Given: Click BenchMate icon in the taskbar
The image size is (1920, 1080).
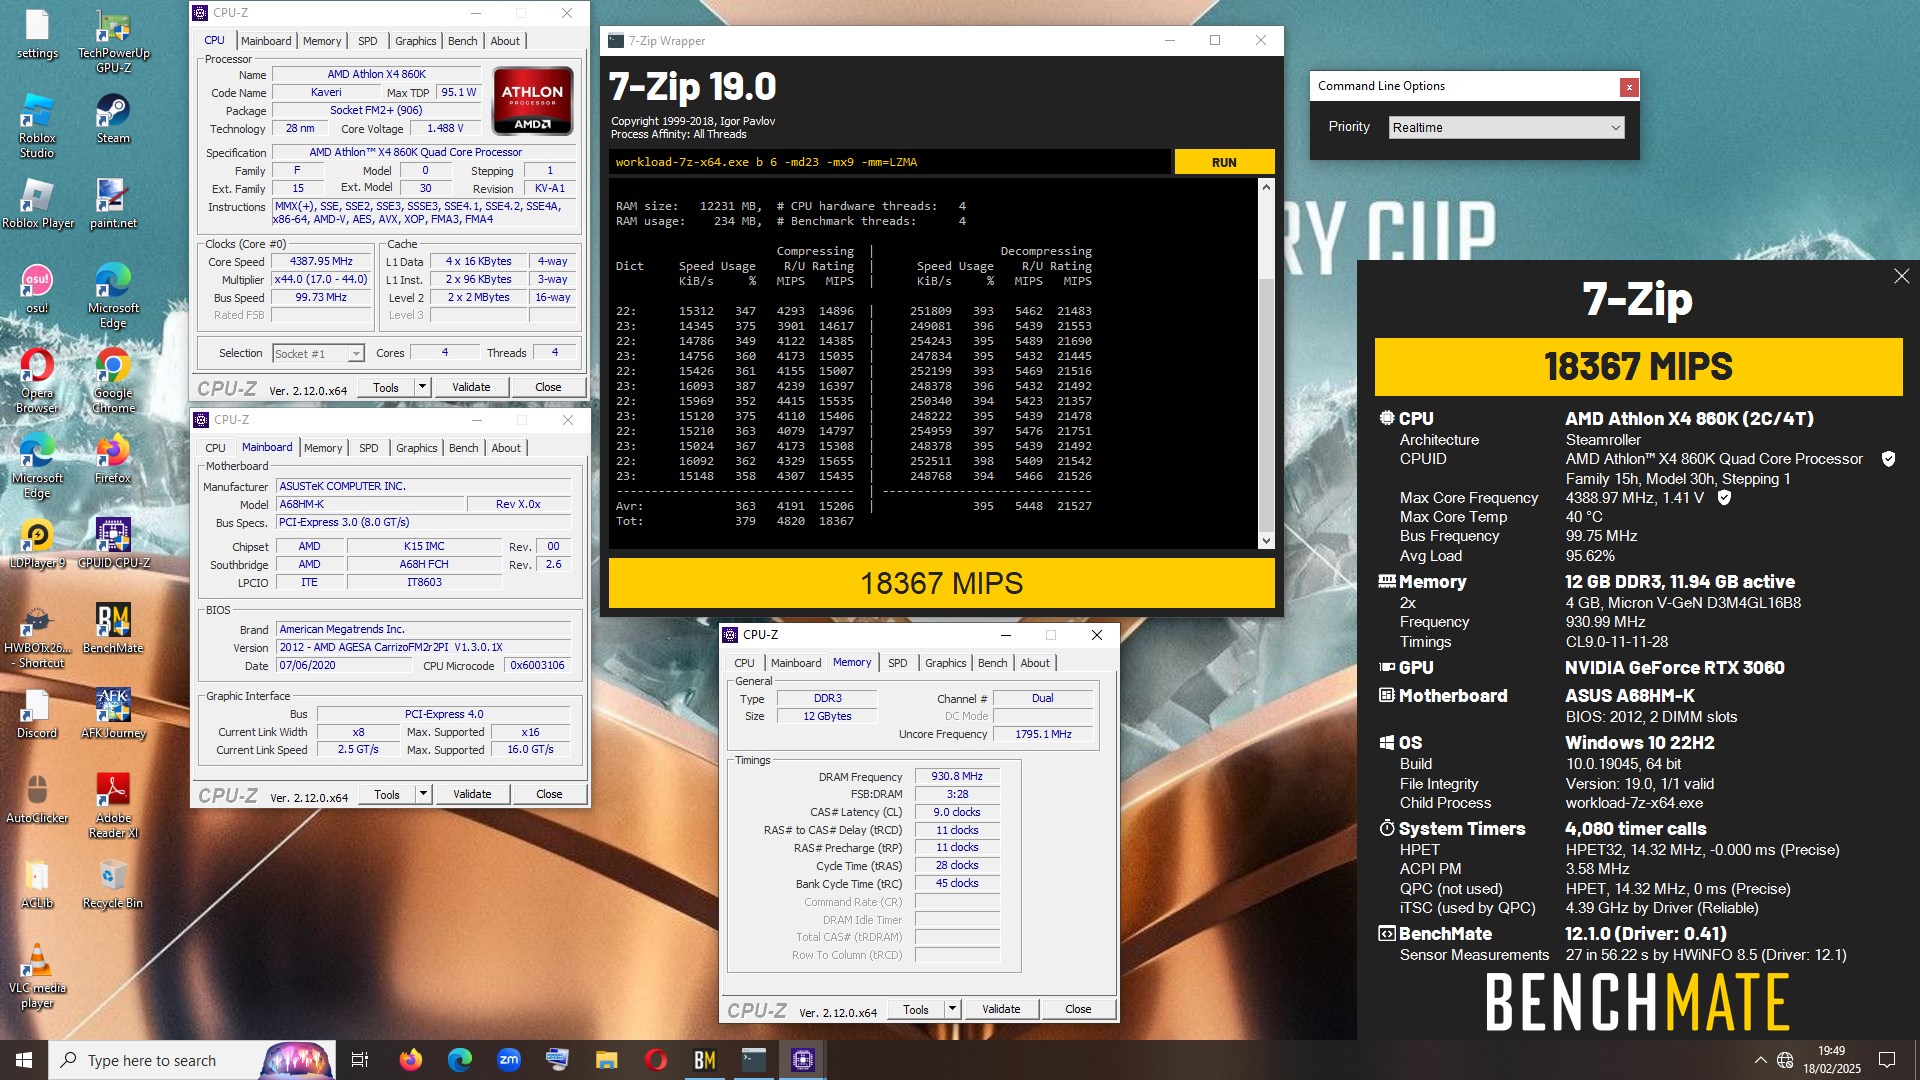Looking at the screenshot, I should pos(704,1060).
